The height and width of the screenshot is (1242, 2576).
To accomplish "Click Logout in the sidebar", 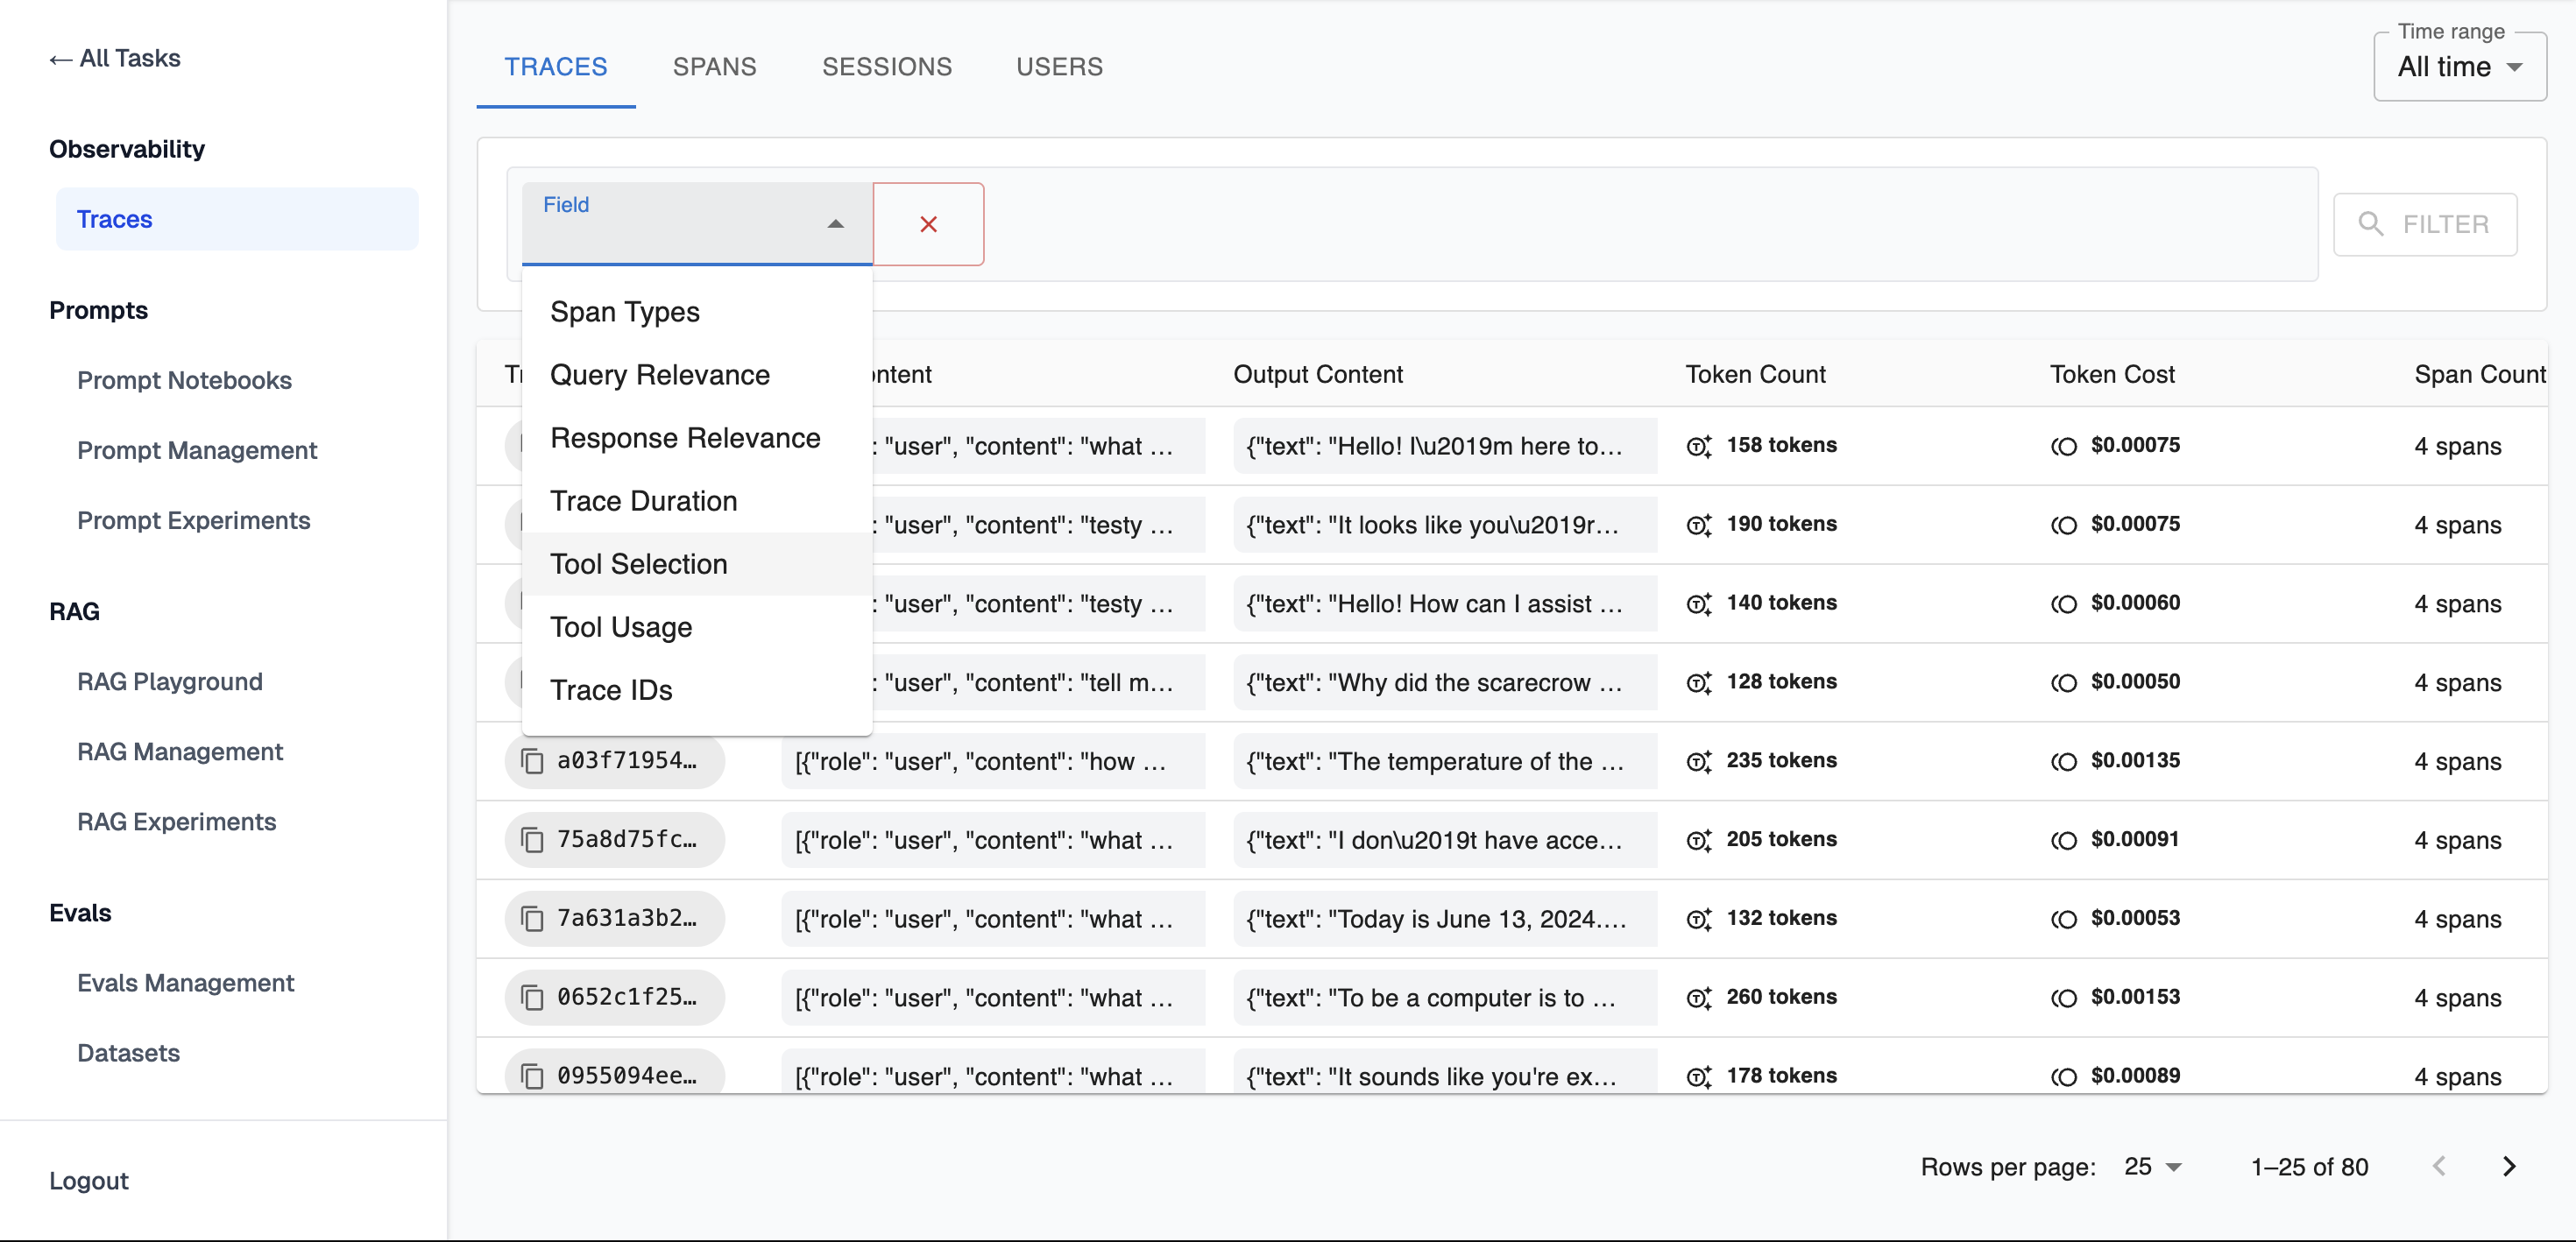I will [89, 1180].
